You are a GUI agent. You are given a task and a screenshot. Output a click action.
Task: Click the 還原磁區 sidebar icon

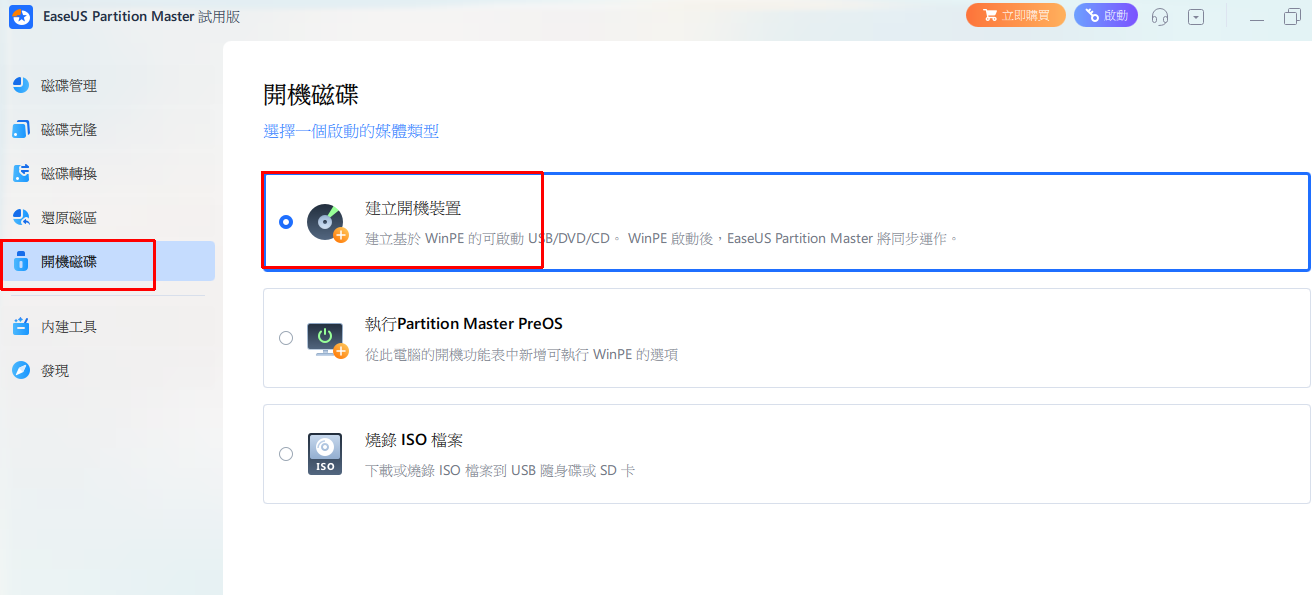(21, 218)
